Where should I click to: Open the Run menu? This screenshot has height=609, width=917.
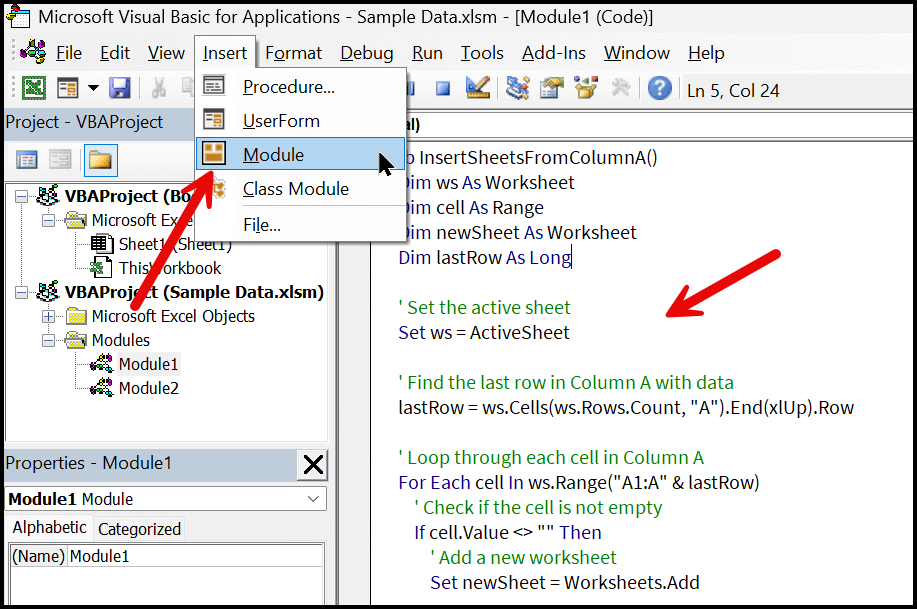click(427, 53)
